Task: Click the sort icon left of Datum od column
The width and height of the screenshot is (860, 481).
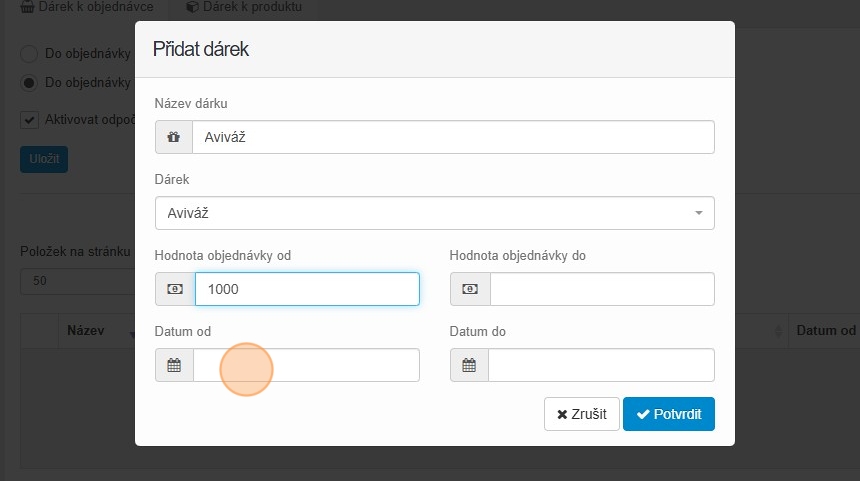Action: point(779,331)
